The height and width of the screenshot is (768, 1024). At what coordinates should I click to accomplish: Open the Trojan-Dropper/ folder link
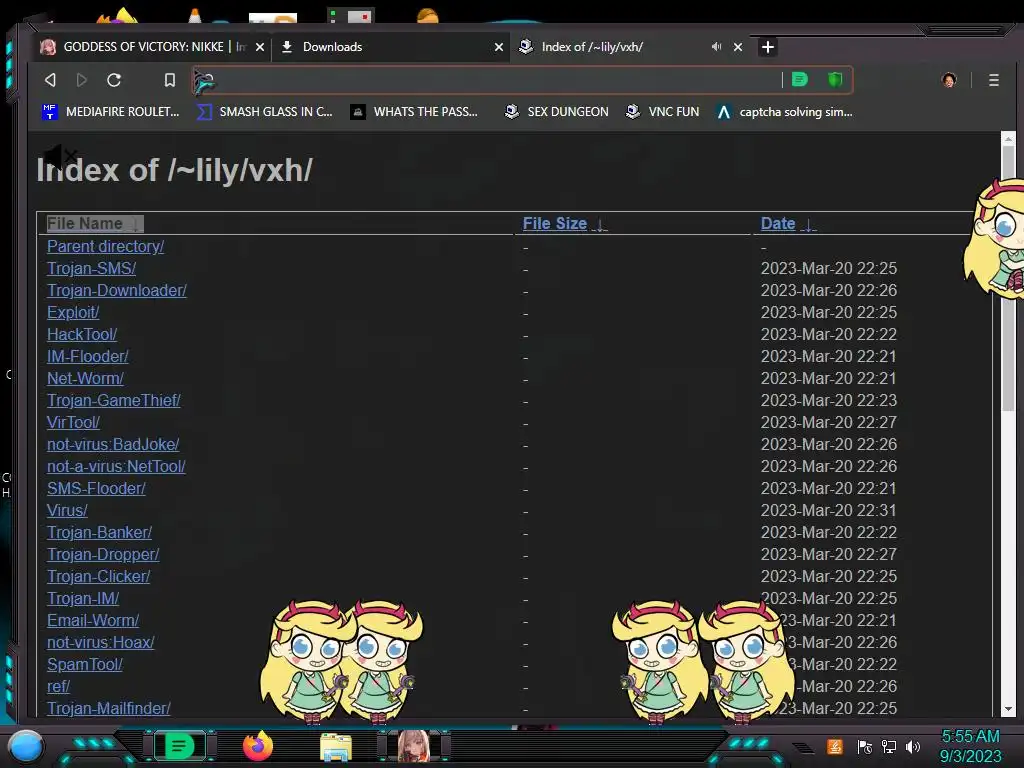[x=103, y=554]
